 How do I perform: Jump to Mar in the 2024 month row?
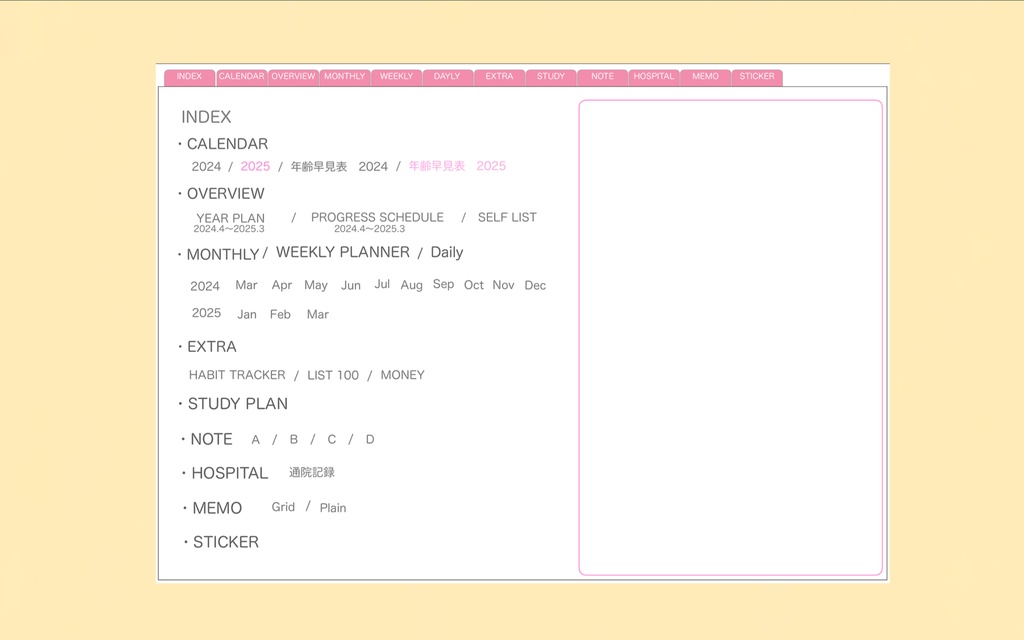pos(246,285)
